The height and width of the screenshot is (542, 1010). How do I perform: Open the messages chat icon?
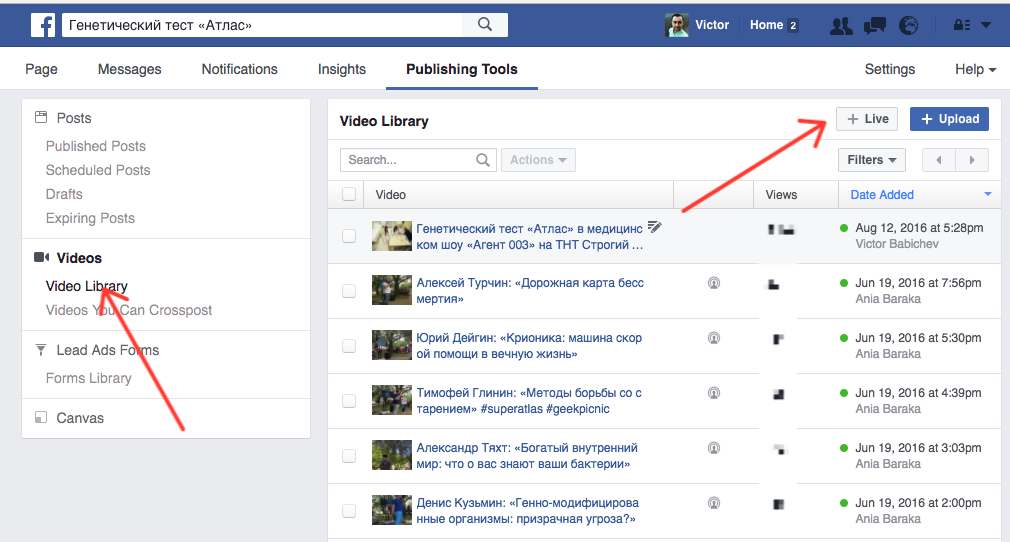point(875,25)
